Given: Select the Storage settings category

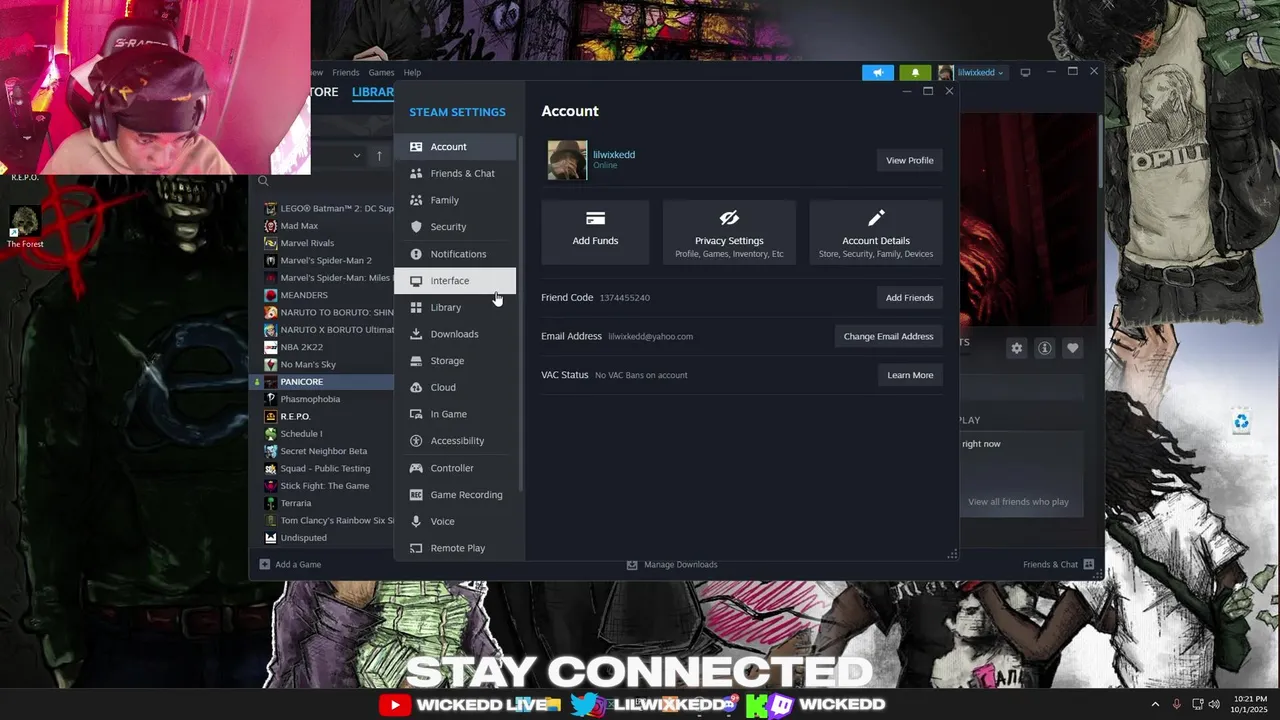Looking at the screenshot, I should point(455,361).
